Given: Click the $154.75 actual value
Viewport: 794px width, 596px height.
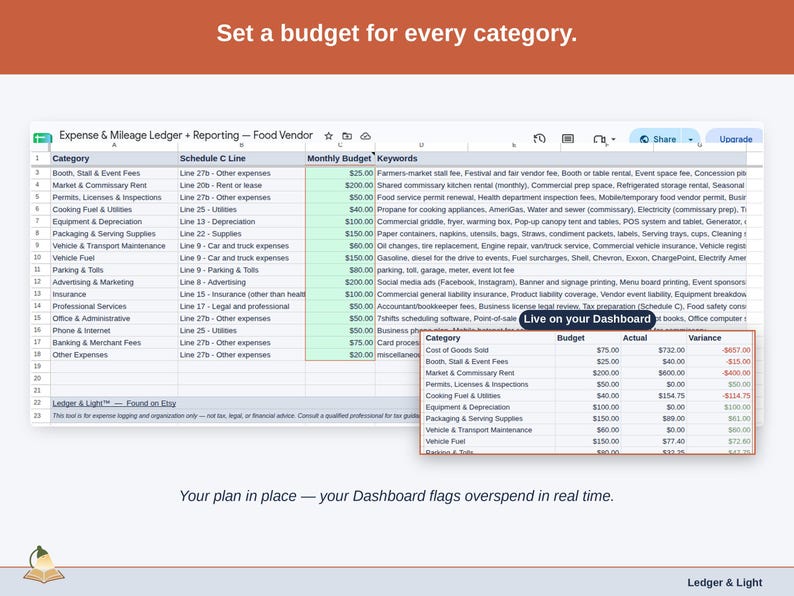Looking at the screenshot, I should click(671, 395).
